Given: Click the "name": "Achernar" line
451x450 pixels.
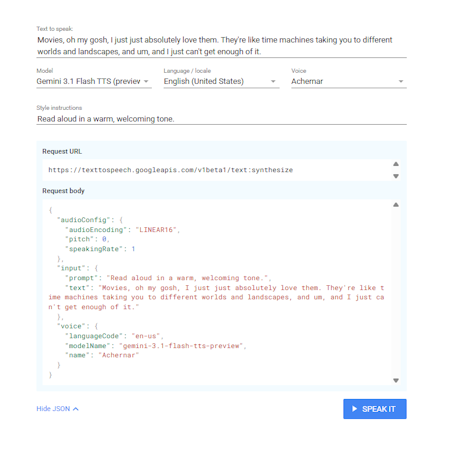Looking at the screenshot, I should pos(102,355).
